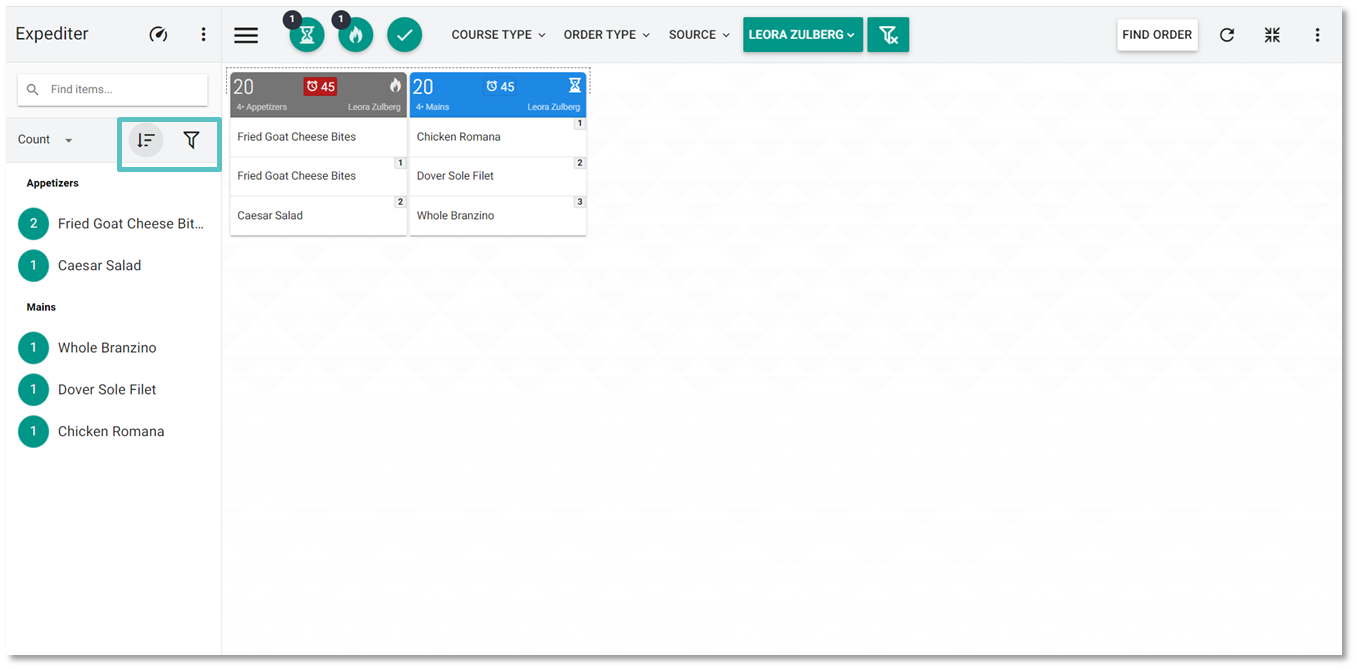Open the top-right three-dot overflow menu
This screenshot has width=1356, height=669.
coord(1317,35)
